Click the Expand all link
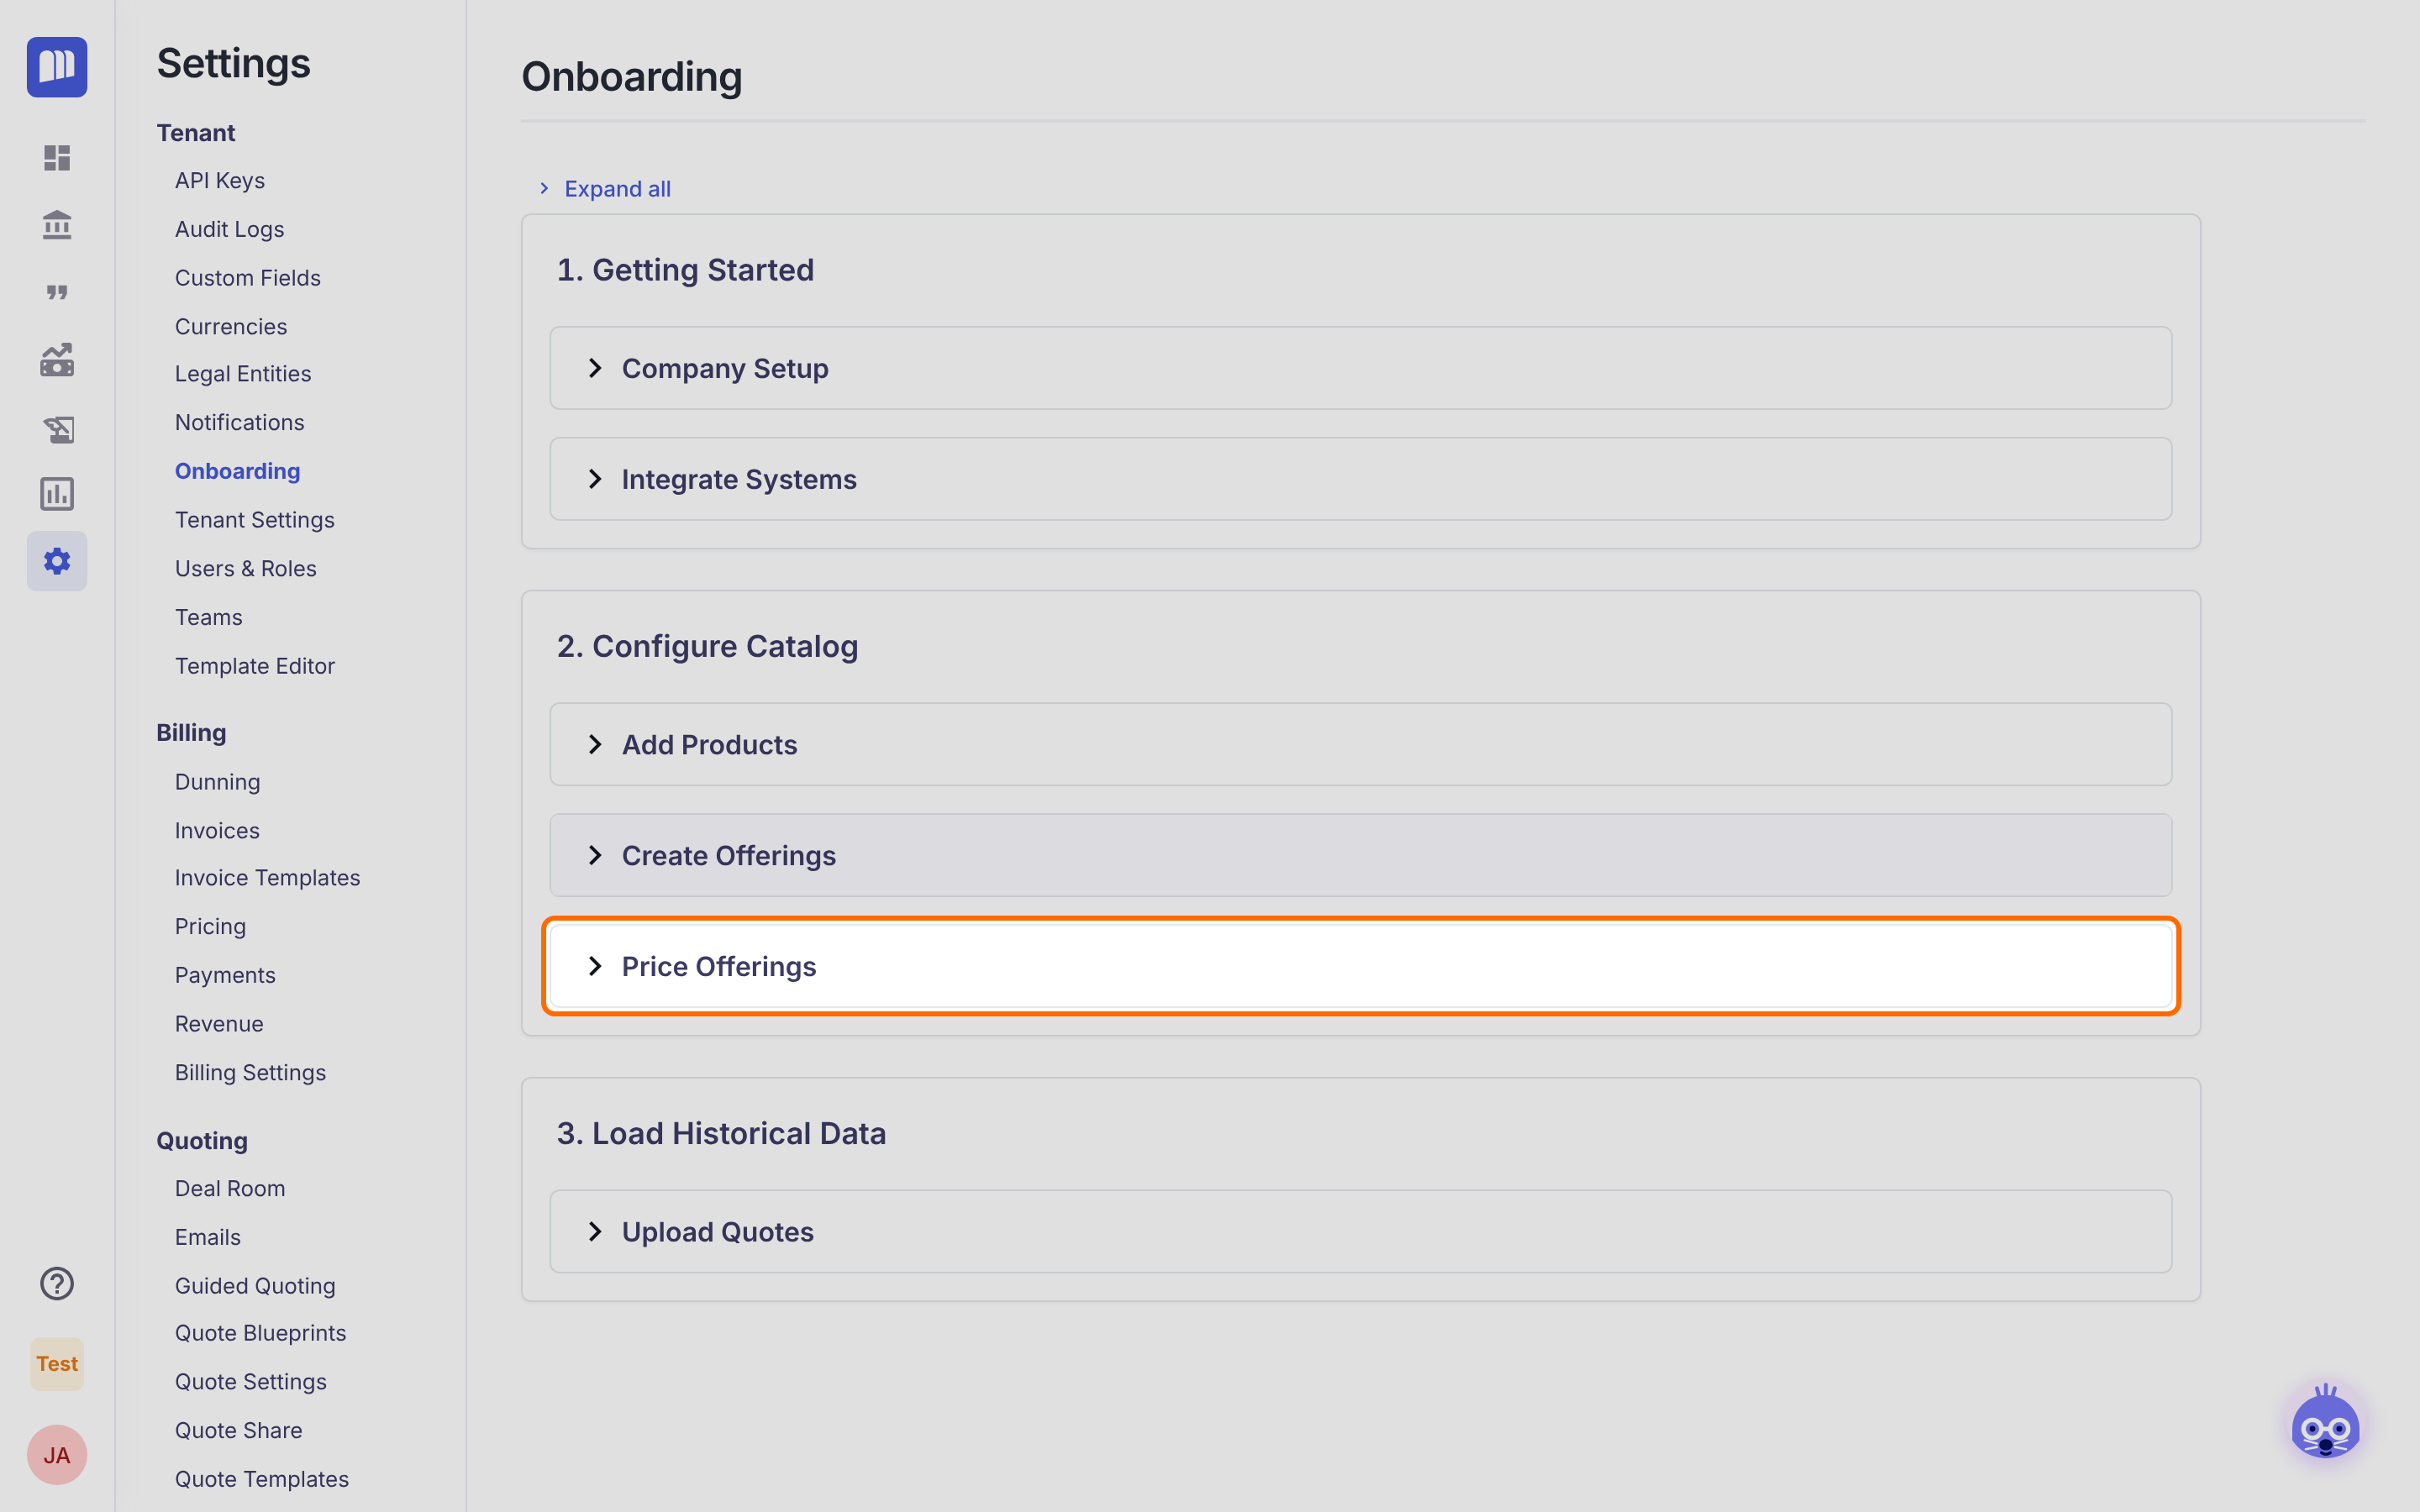 click(x=617, y=188)
